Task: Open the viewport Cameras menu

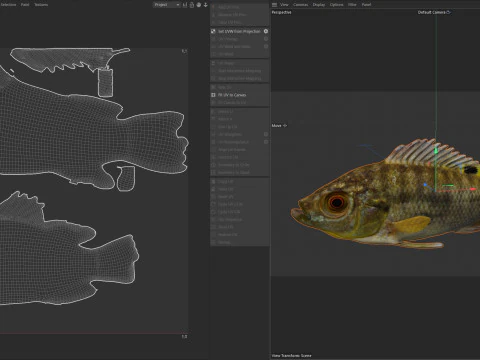Action: click(301, 5)
